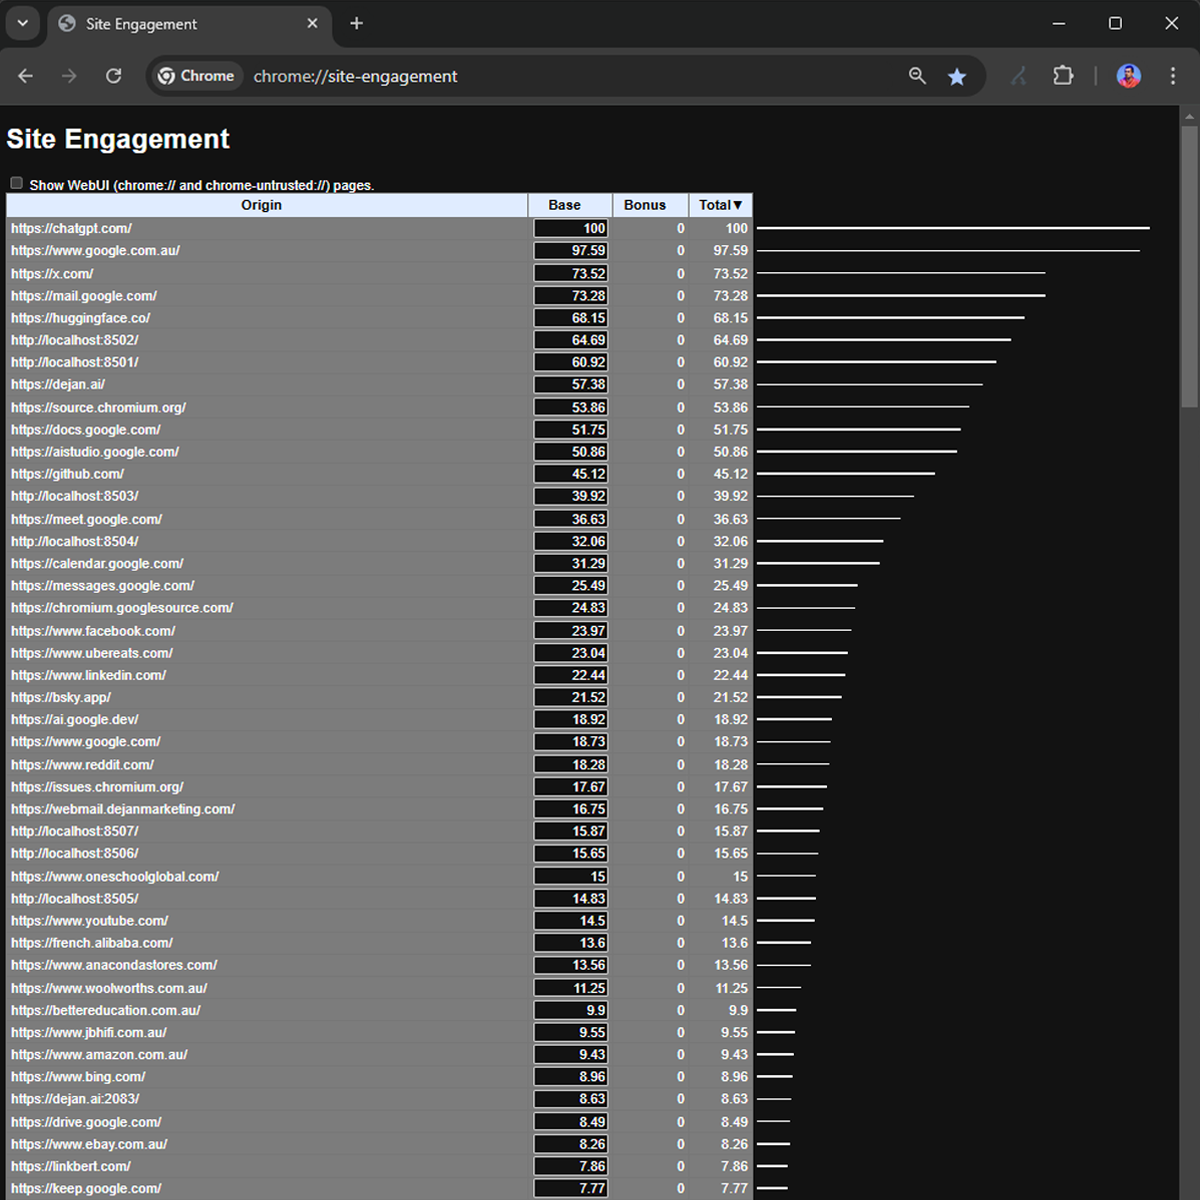Open the Extensions puzzle-piece icon
This screenshot has height=1200, width=1200.
click(1063, 76)
